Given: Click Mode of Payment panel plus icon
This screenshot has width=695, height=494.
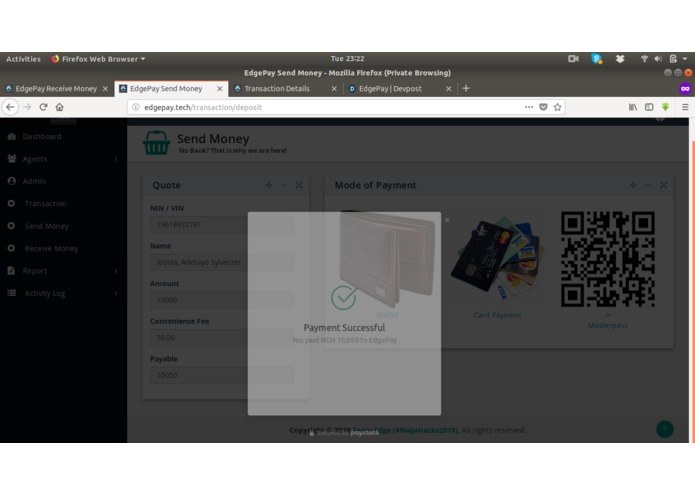Looking at the screenshot, I should 633,185.
